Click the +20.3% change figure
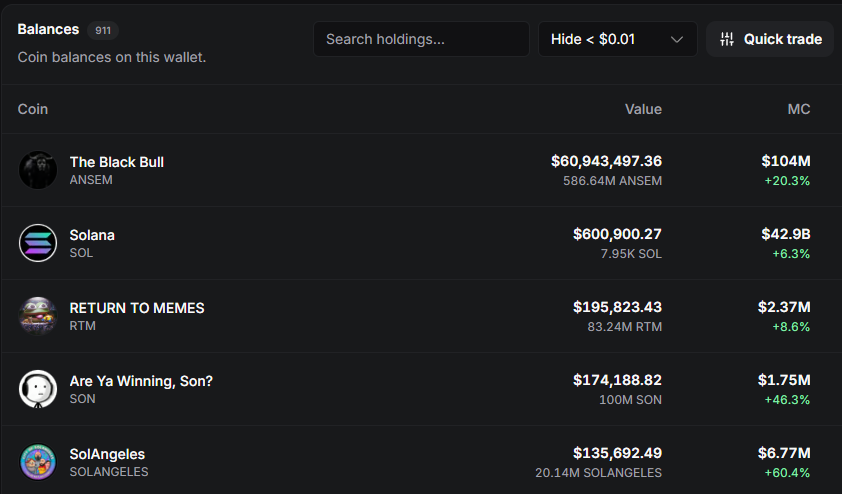This screenshot has height=494, width=842. [x=787, y=181]
